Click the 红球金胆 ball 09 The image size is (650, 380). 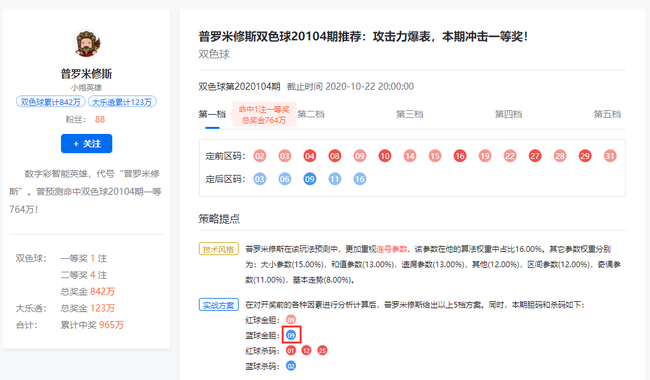point(291,320)
